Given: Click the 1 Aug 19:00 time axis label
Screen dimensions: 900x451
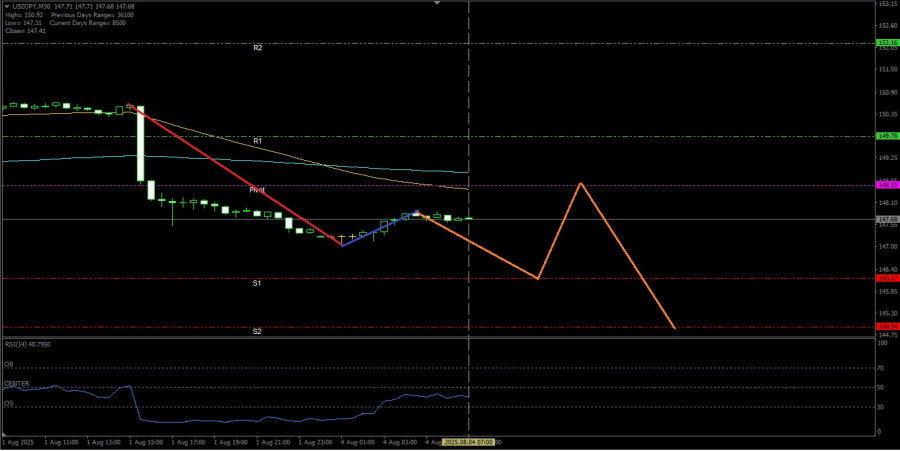Looking at the screenshot, I should pos(231,442).
